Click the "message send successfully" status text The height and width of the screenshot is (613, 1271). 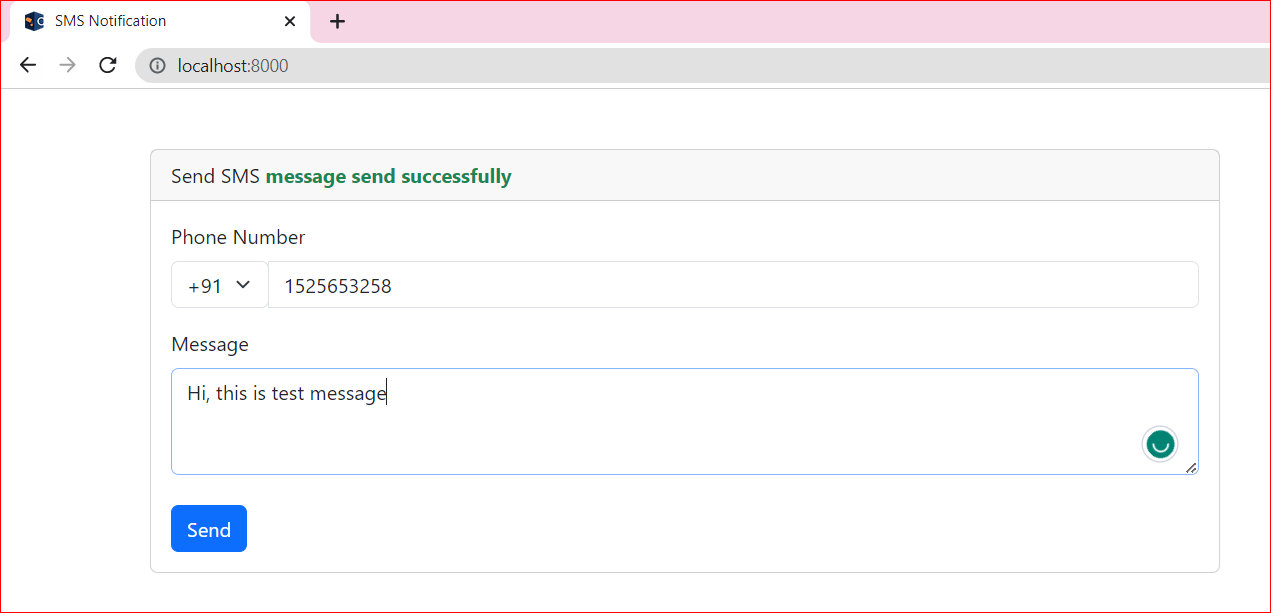388,177
